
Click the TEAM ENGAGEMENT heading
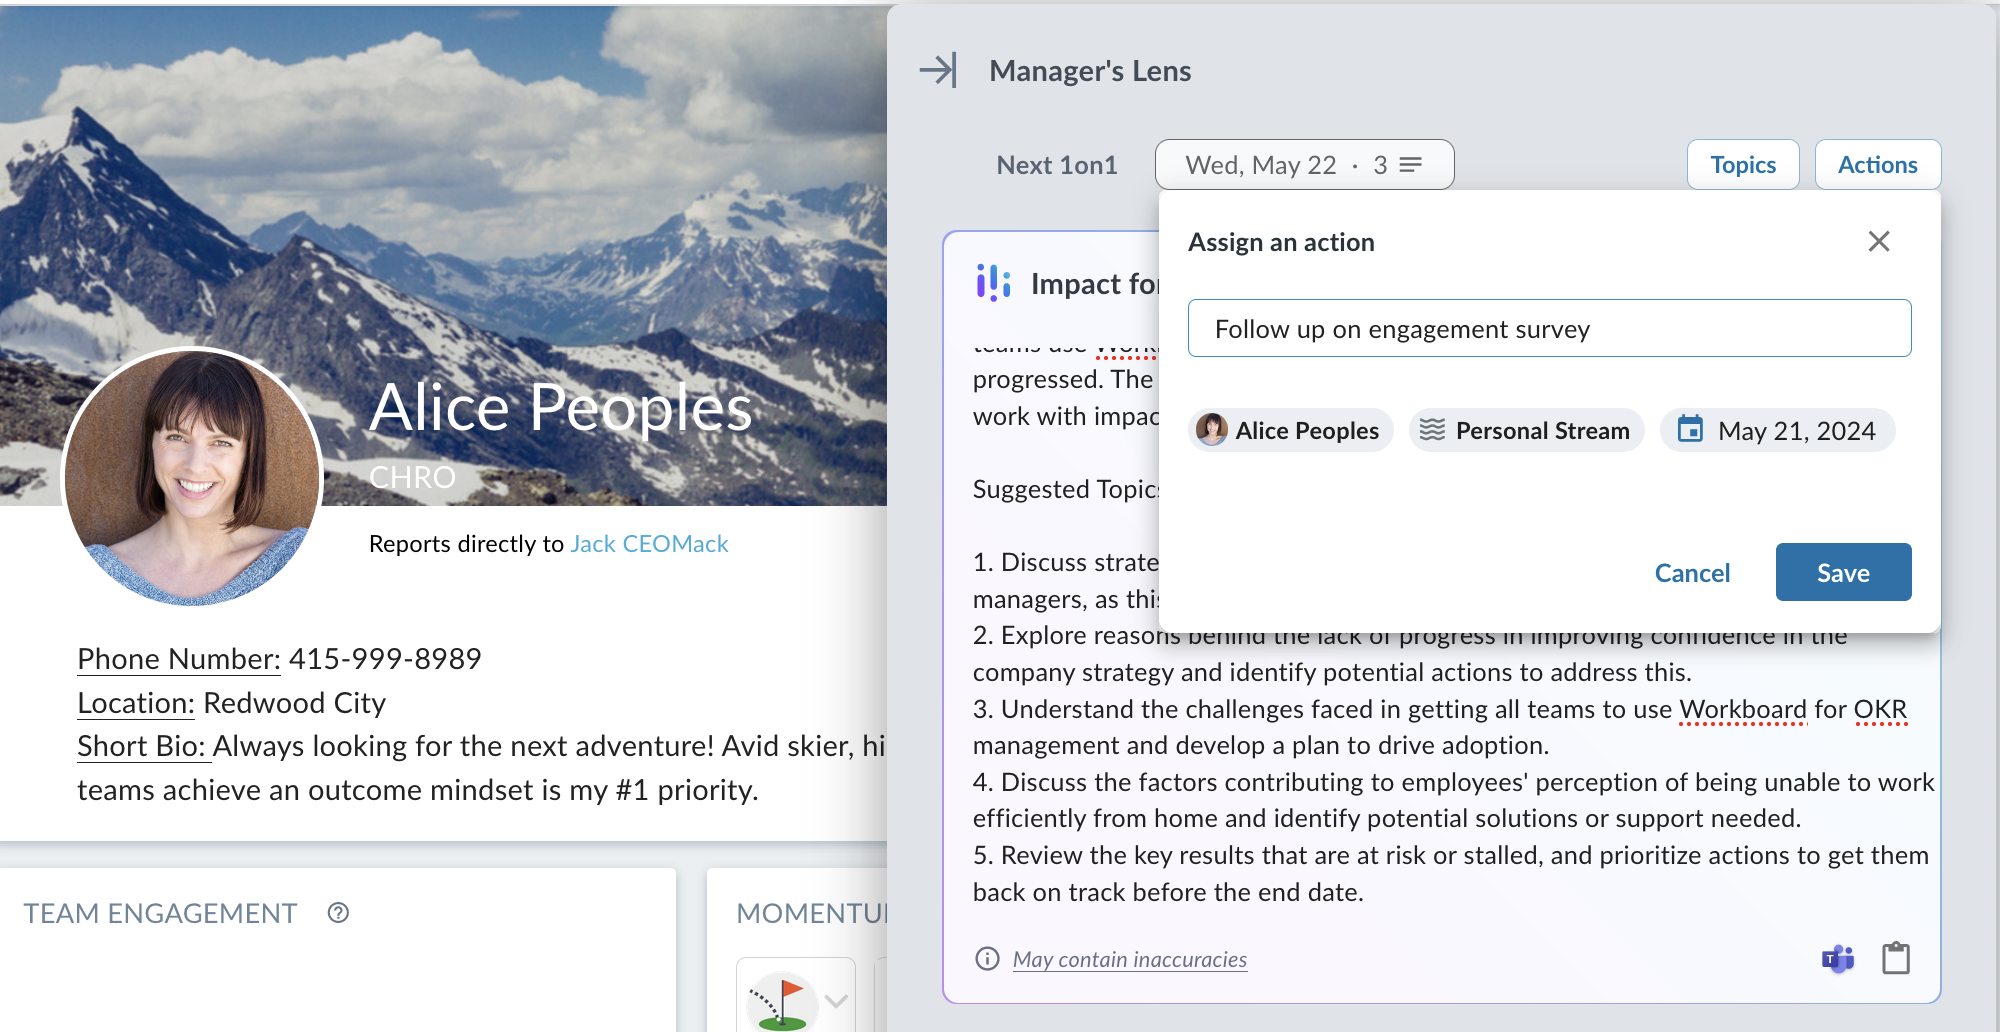pyautogui.click(x=160, y=913)
